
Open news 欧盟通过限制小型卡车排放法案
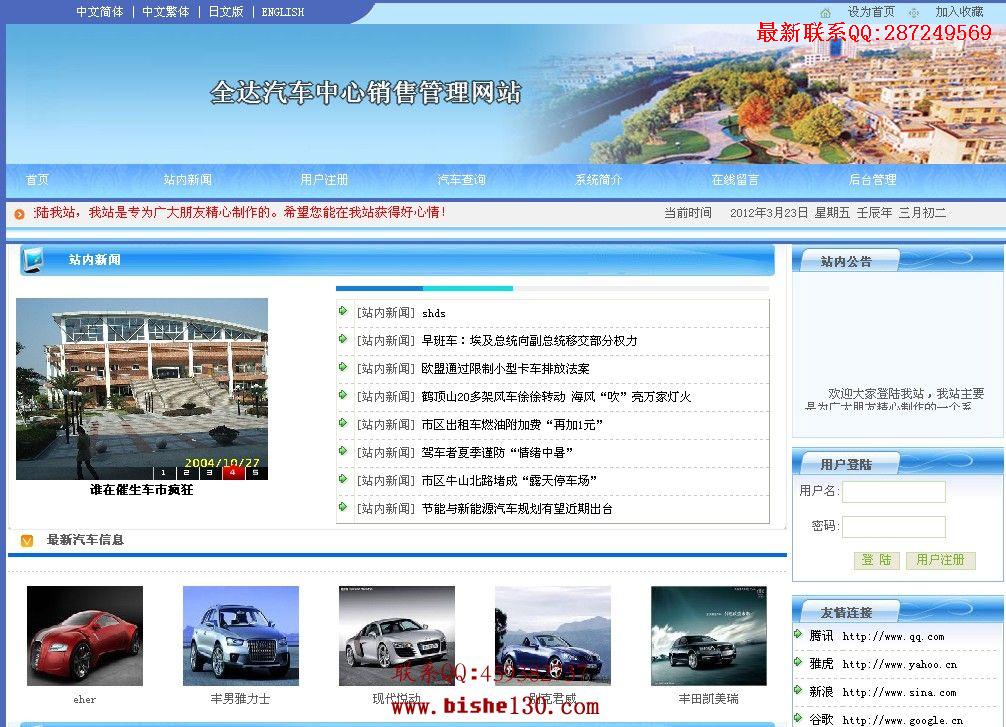506,369
